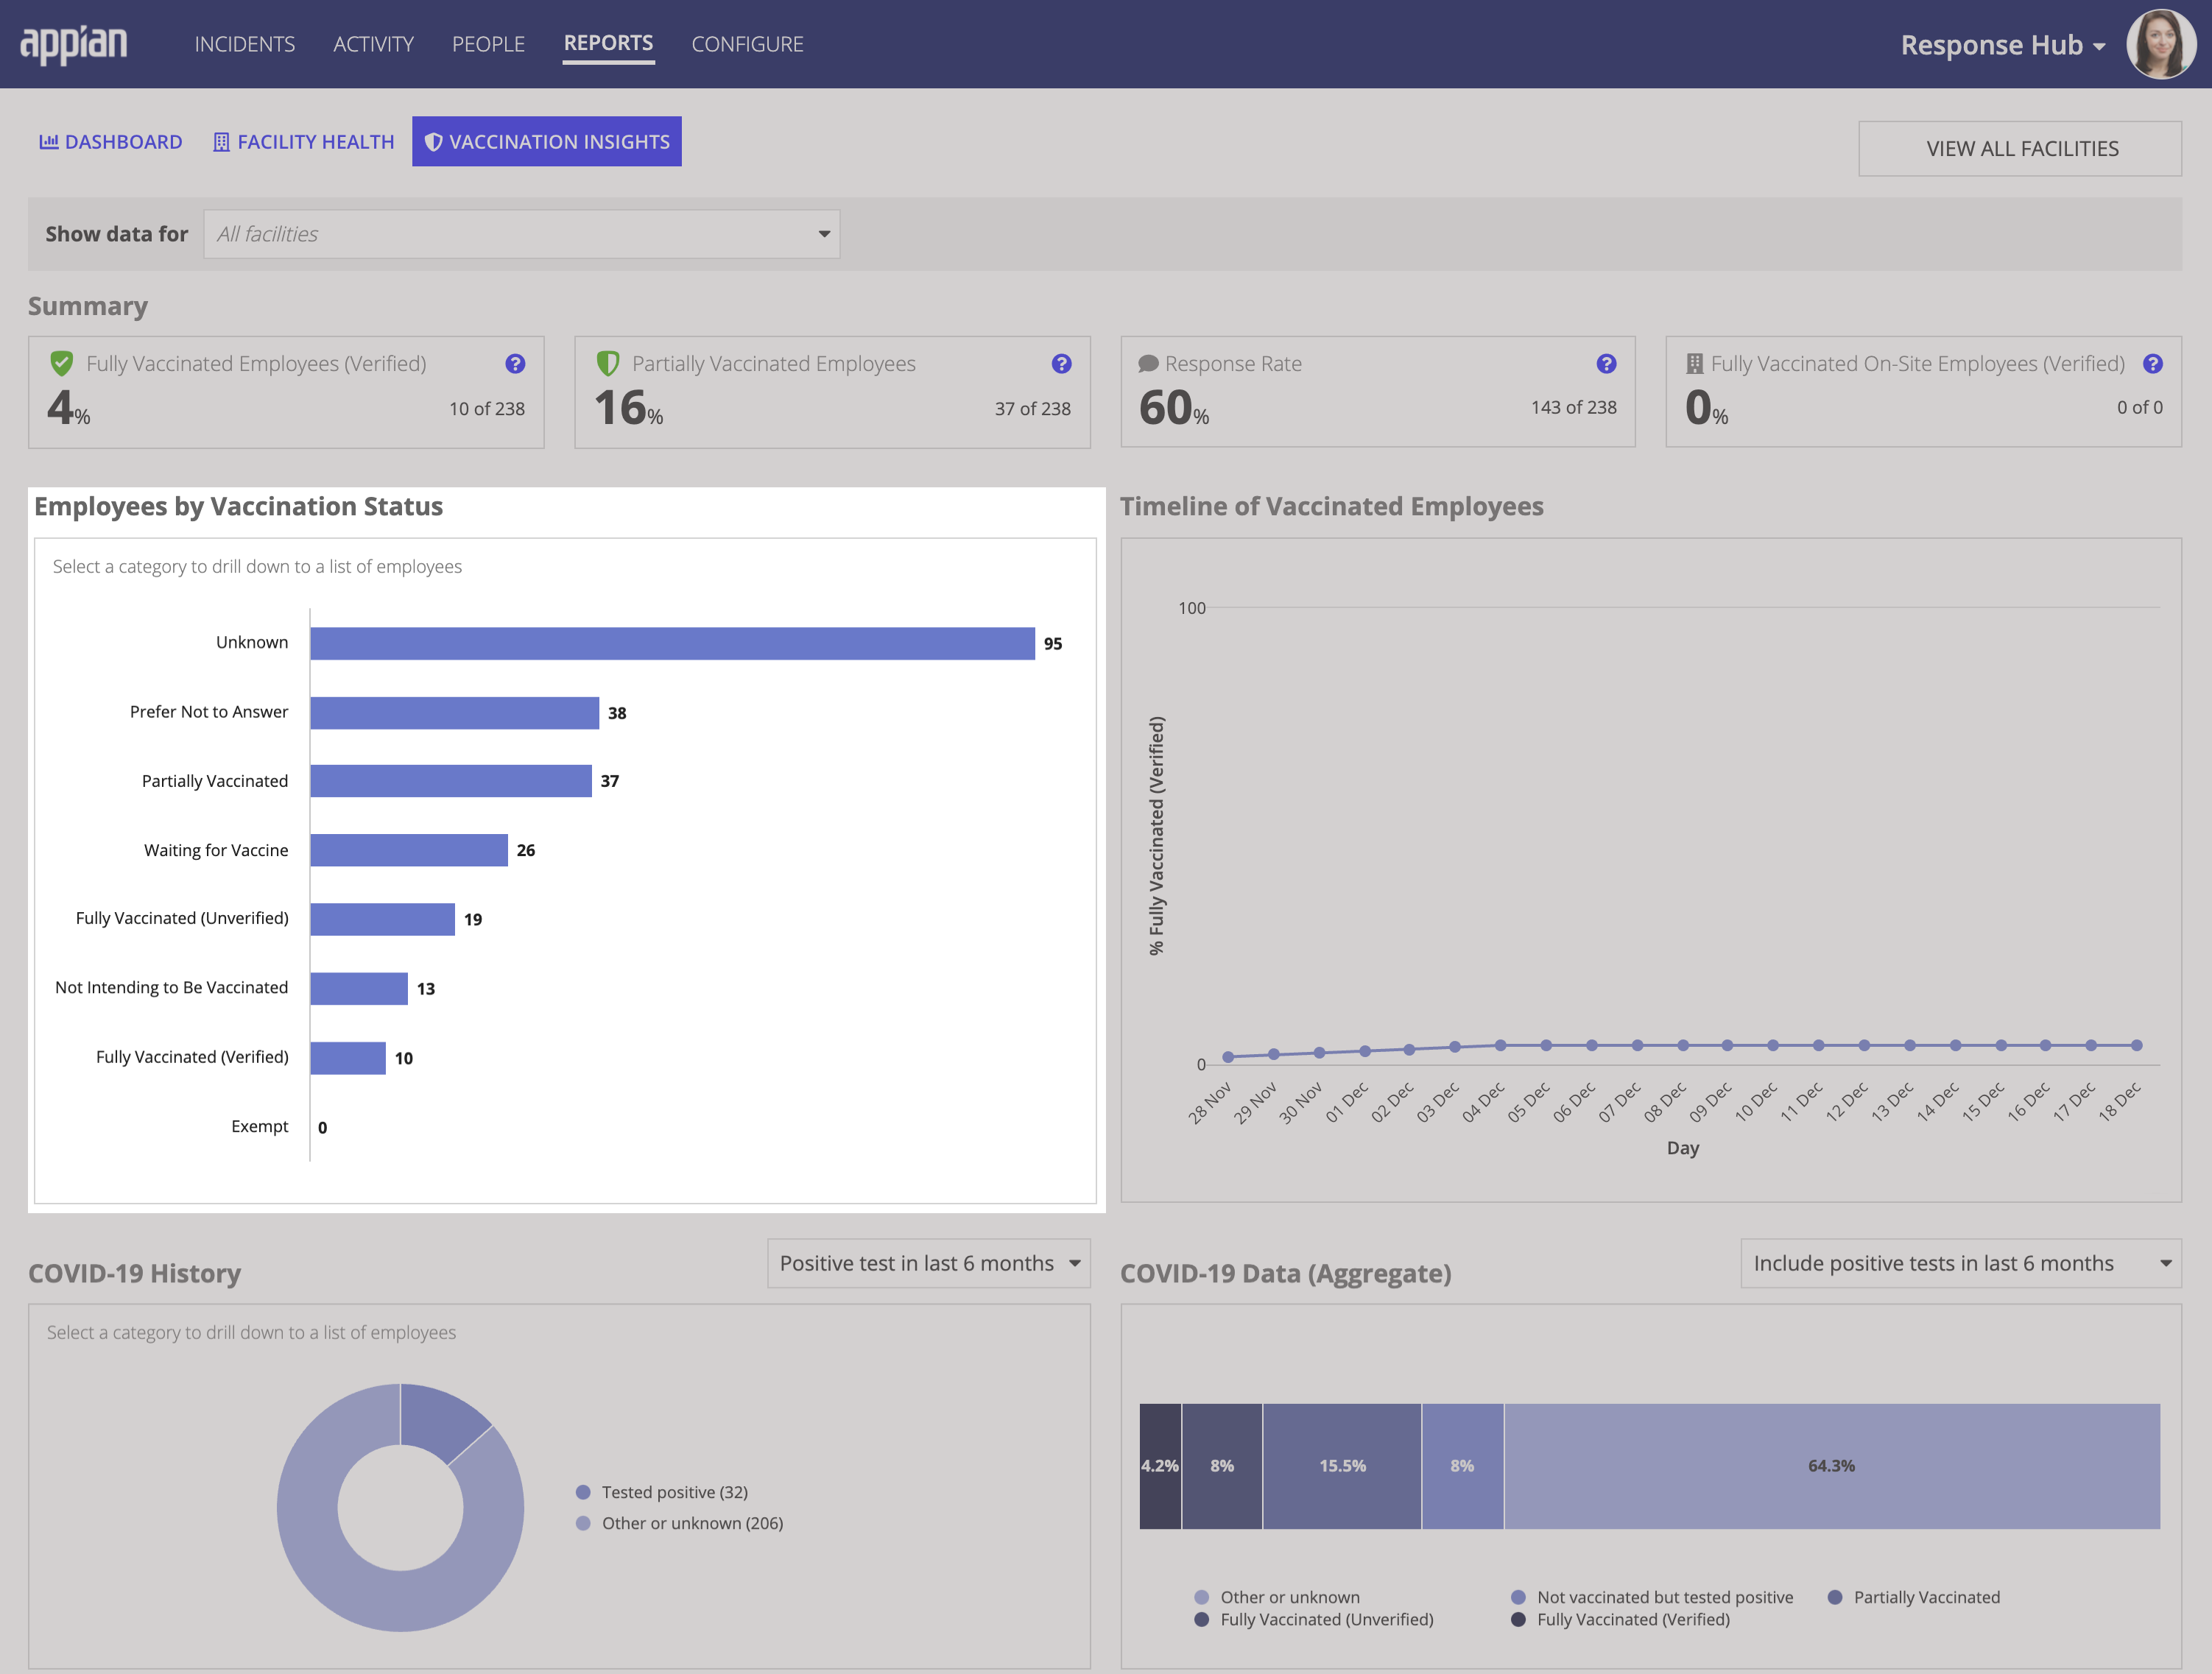Image resolution: width=2212 pixels, height=1674 pixels.
Task: Select the Fully Vaccinated (Unverified) bar
Action: 383,919
